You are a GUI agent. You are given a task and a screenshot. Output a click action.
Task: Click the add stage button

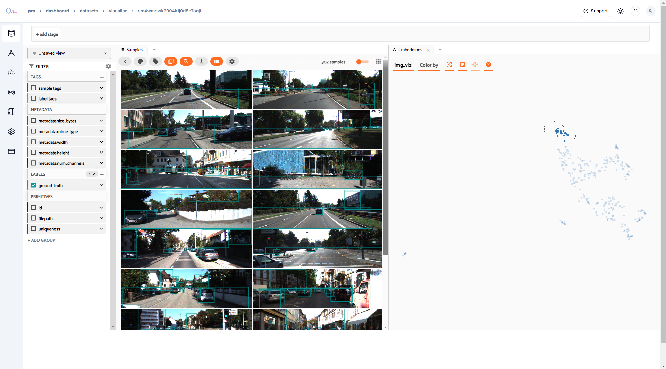point(47,34)
